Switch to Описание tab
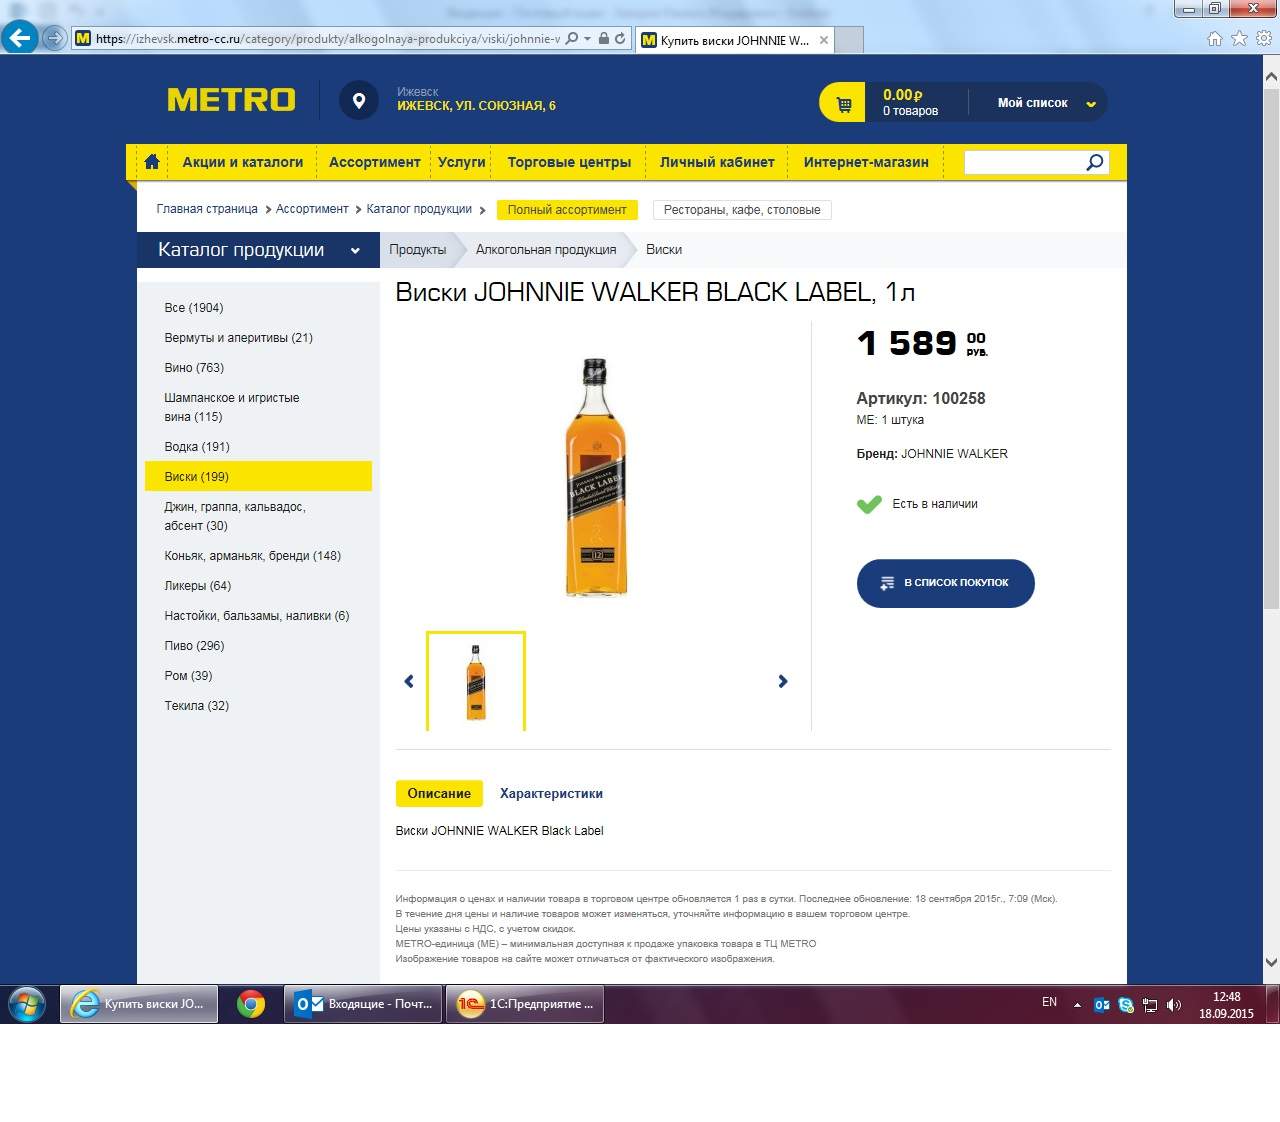 (439, 793)
